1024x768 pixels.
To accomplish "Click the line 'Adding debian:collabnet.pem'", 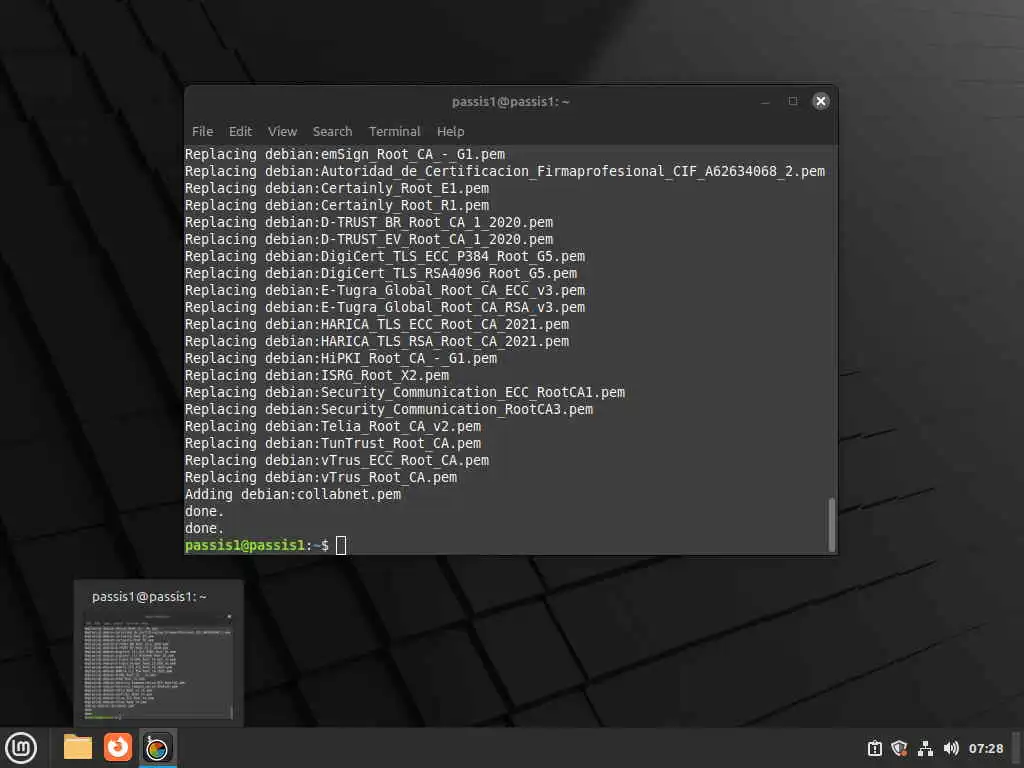I will pos(293,494).
